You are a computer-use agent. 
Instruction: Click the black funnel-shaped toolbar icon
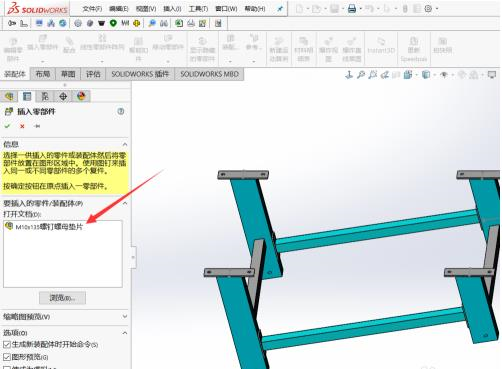coord(101,23)
